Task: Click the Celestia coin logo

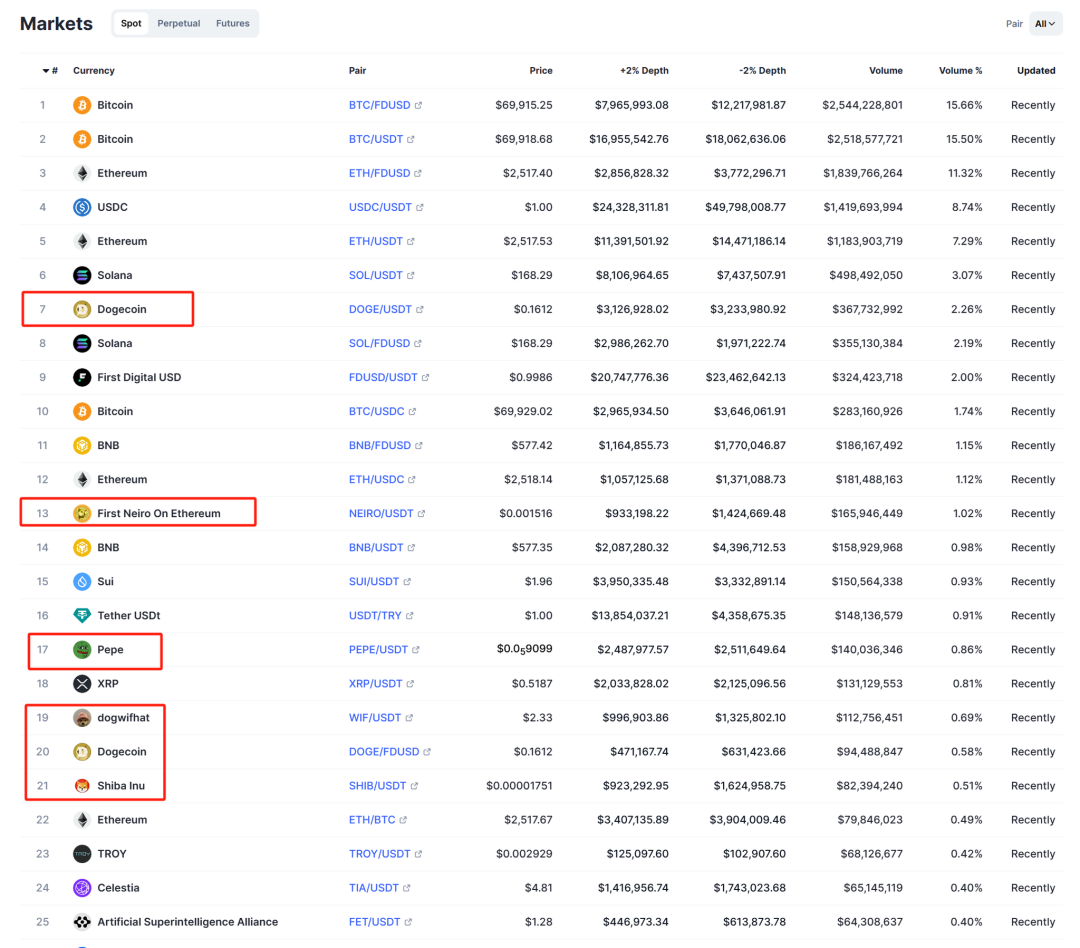Action: tap(80, 887)
